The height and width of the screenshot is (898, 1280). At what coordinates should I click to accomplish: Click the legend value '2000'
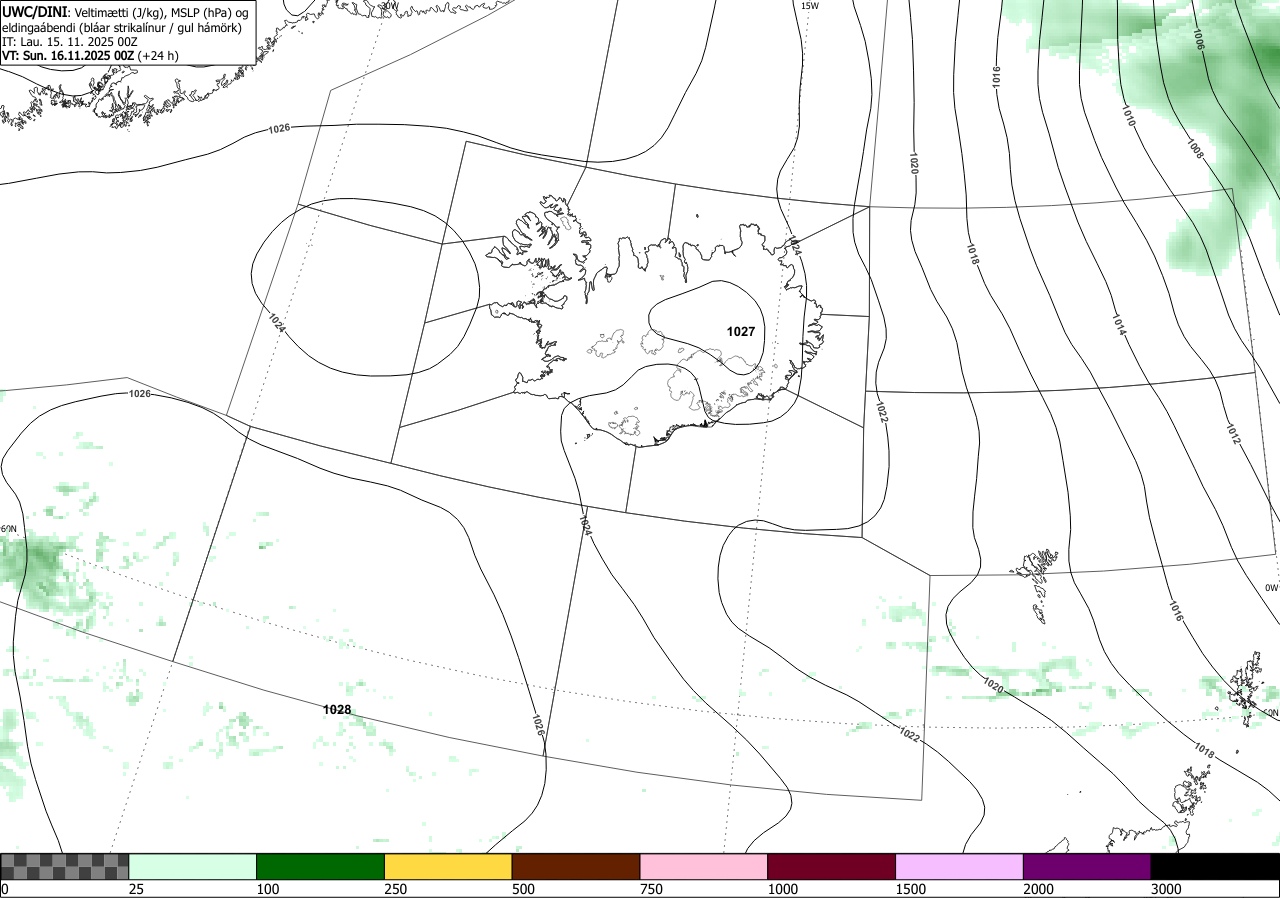[1039, 889]
